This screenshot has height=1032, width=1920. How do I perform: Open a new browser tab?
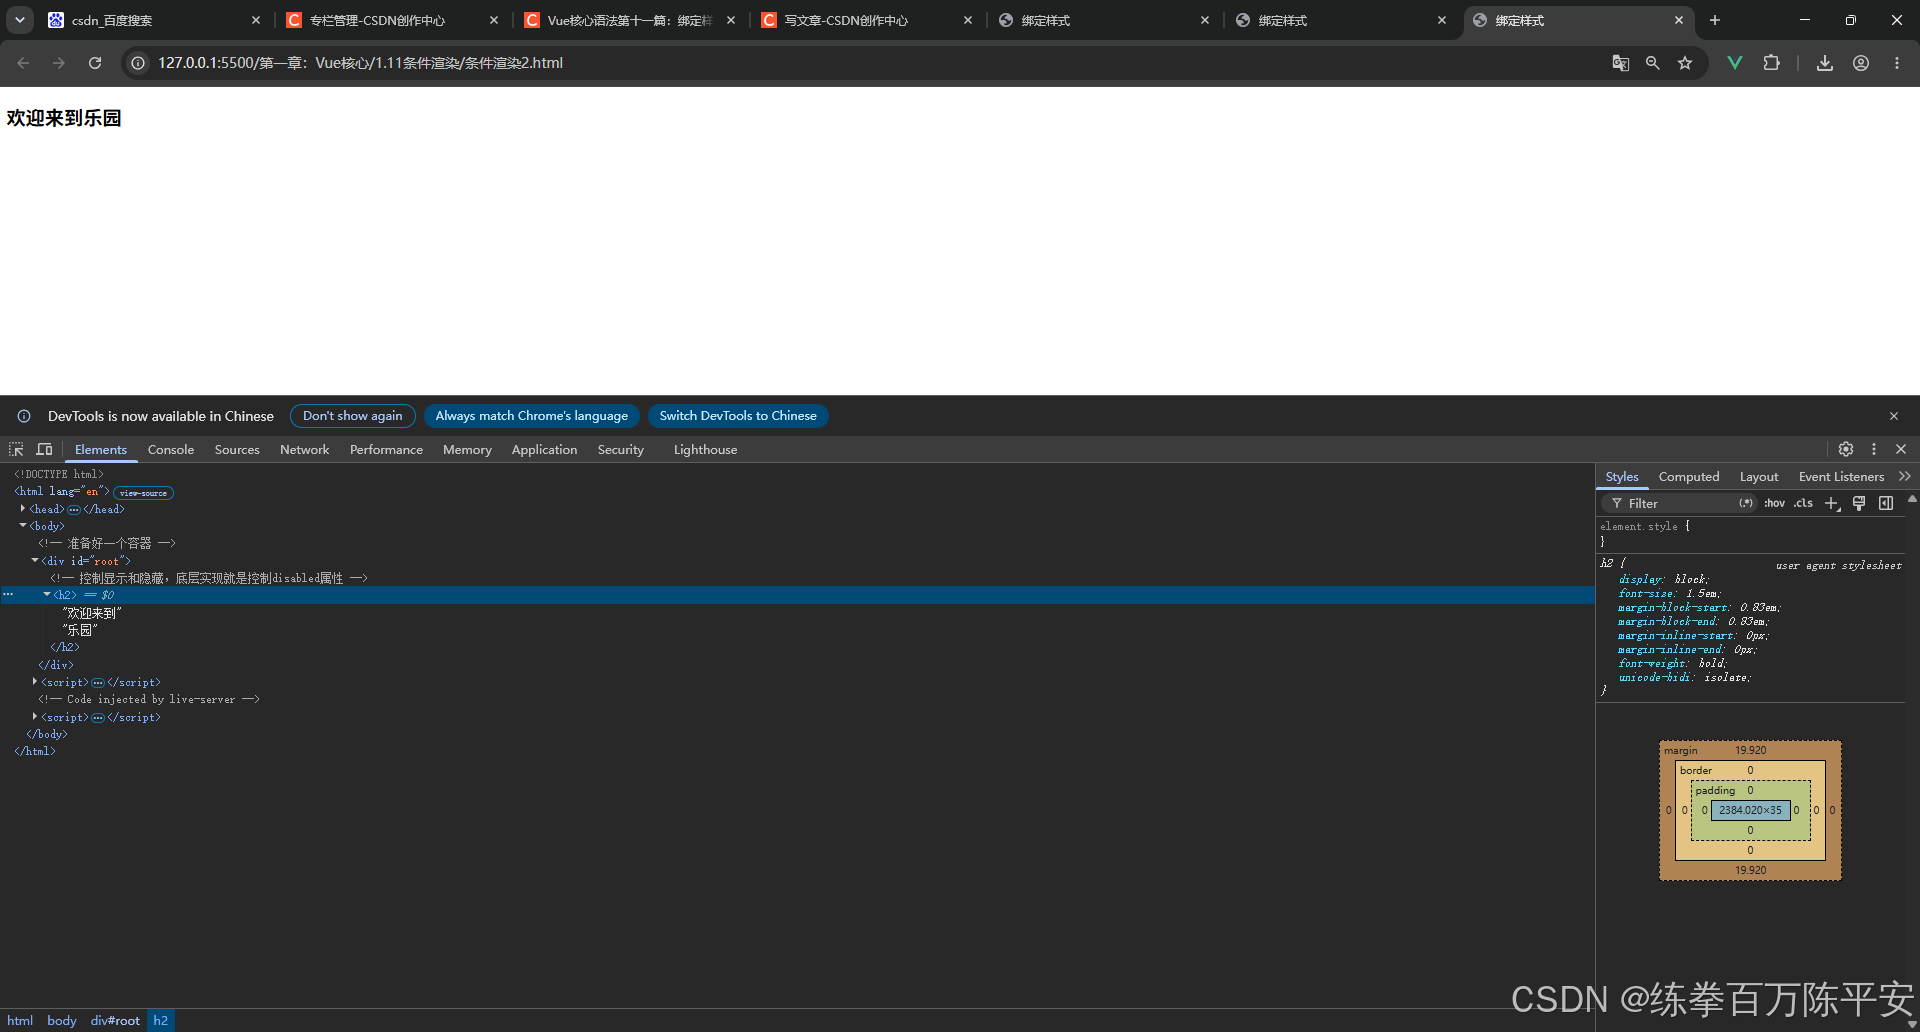point(1715,20)
